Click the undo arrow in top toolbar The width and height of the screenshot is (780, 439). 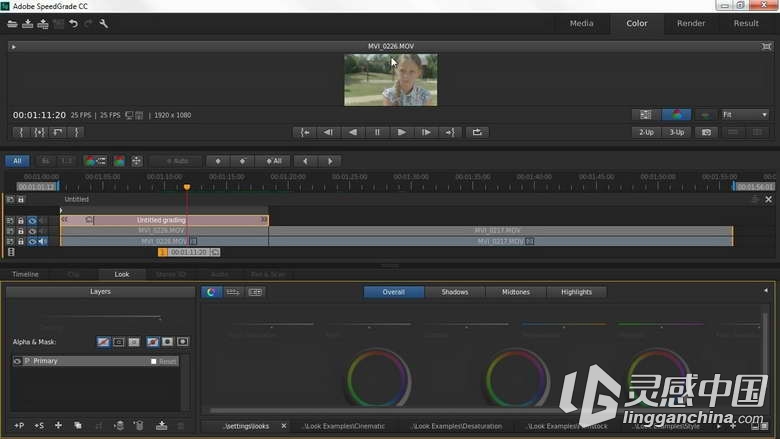click(74, 23)
